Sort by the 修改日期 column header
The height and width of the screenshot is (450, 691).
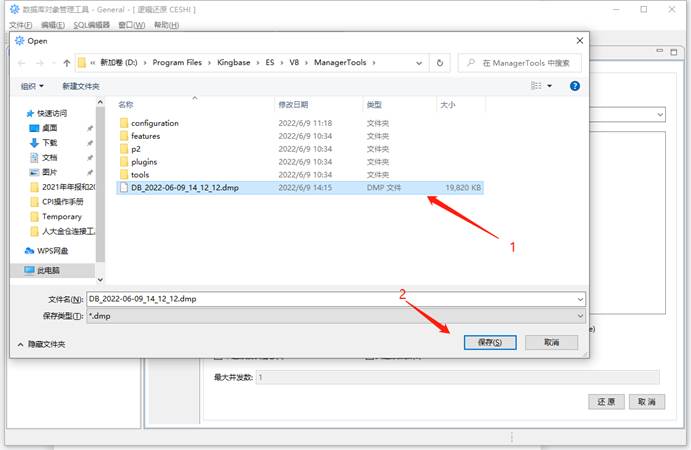(x=293, y=104)
